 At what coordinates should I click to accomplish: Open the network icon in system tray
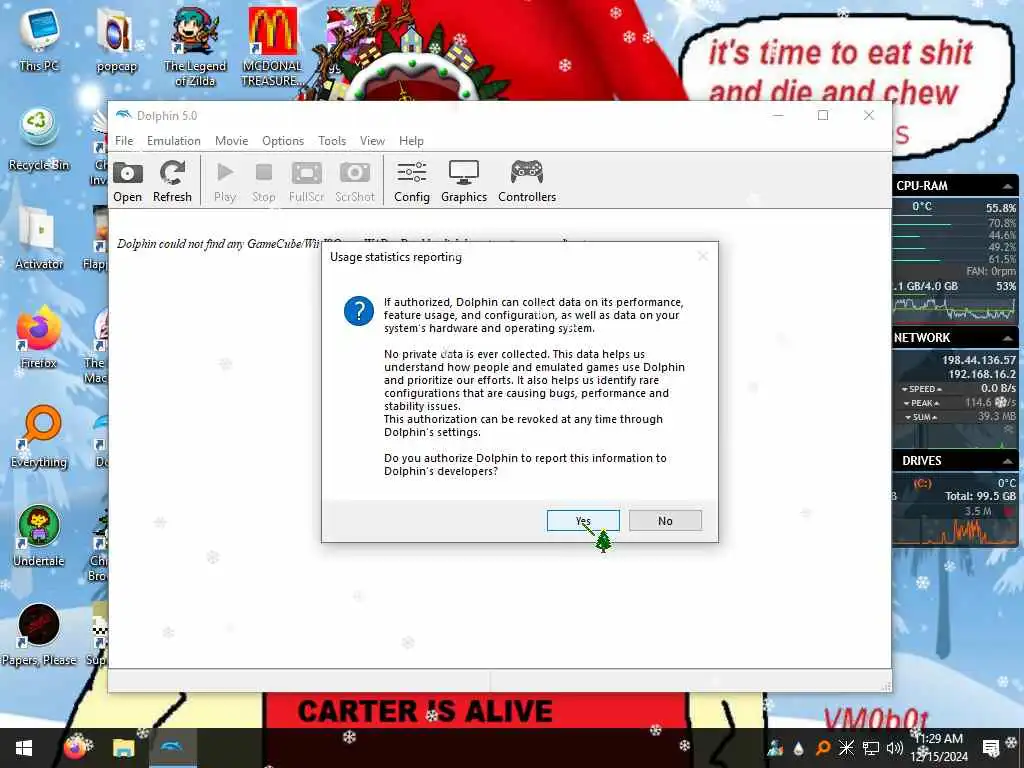click(871, 748)
